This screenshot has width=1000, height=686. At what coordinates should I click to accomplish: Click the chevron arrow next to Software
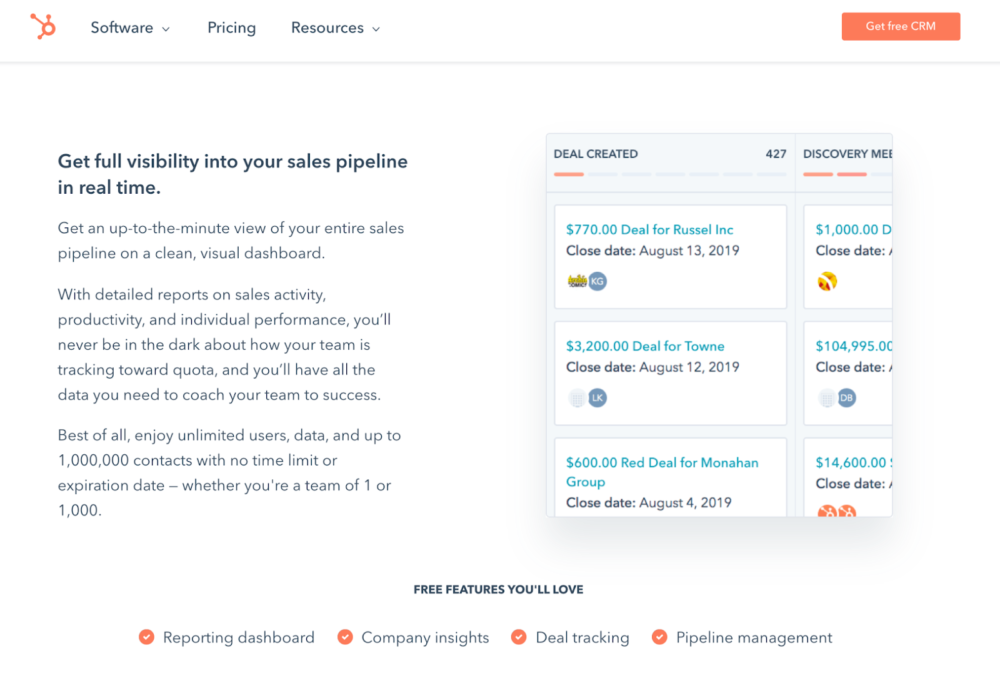166,29
